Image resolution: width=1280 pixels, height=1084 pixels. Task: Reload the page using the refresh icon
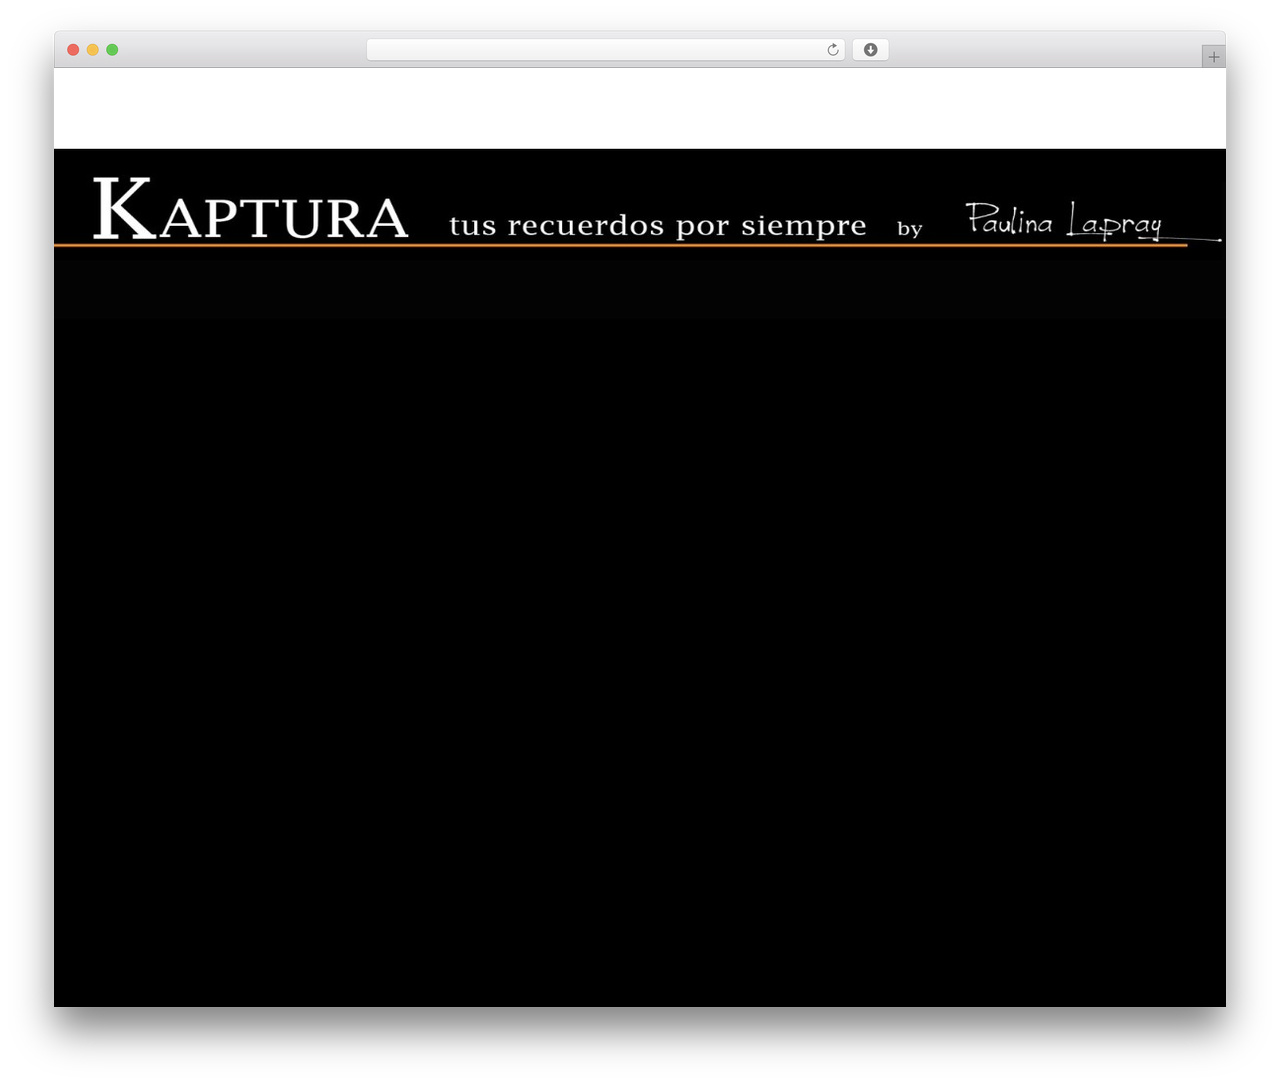(x=833, y=50)
